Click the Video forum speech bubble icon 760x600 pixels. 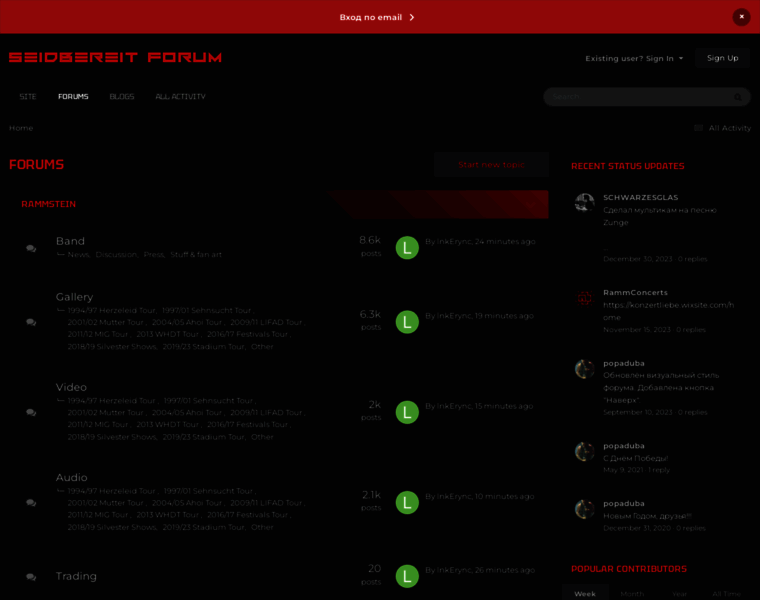point(31,412)
